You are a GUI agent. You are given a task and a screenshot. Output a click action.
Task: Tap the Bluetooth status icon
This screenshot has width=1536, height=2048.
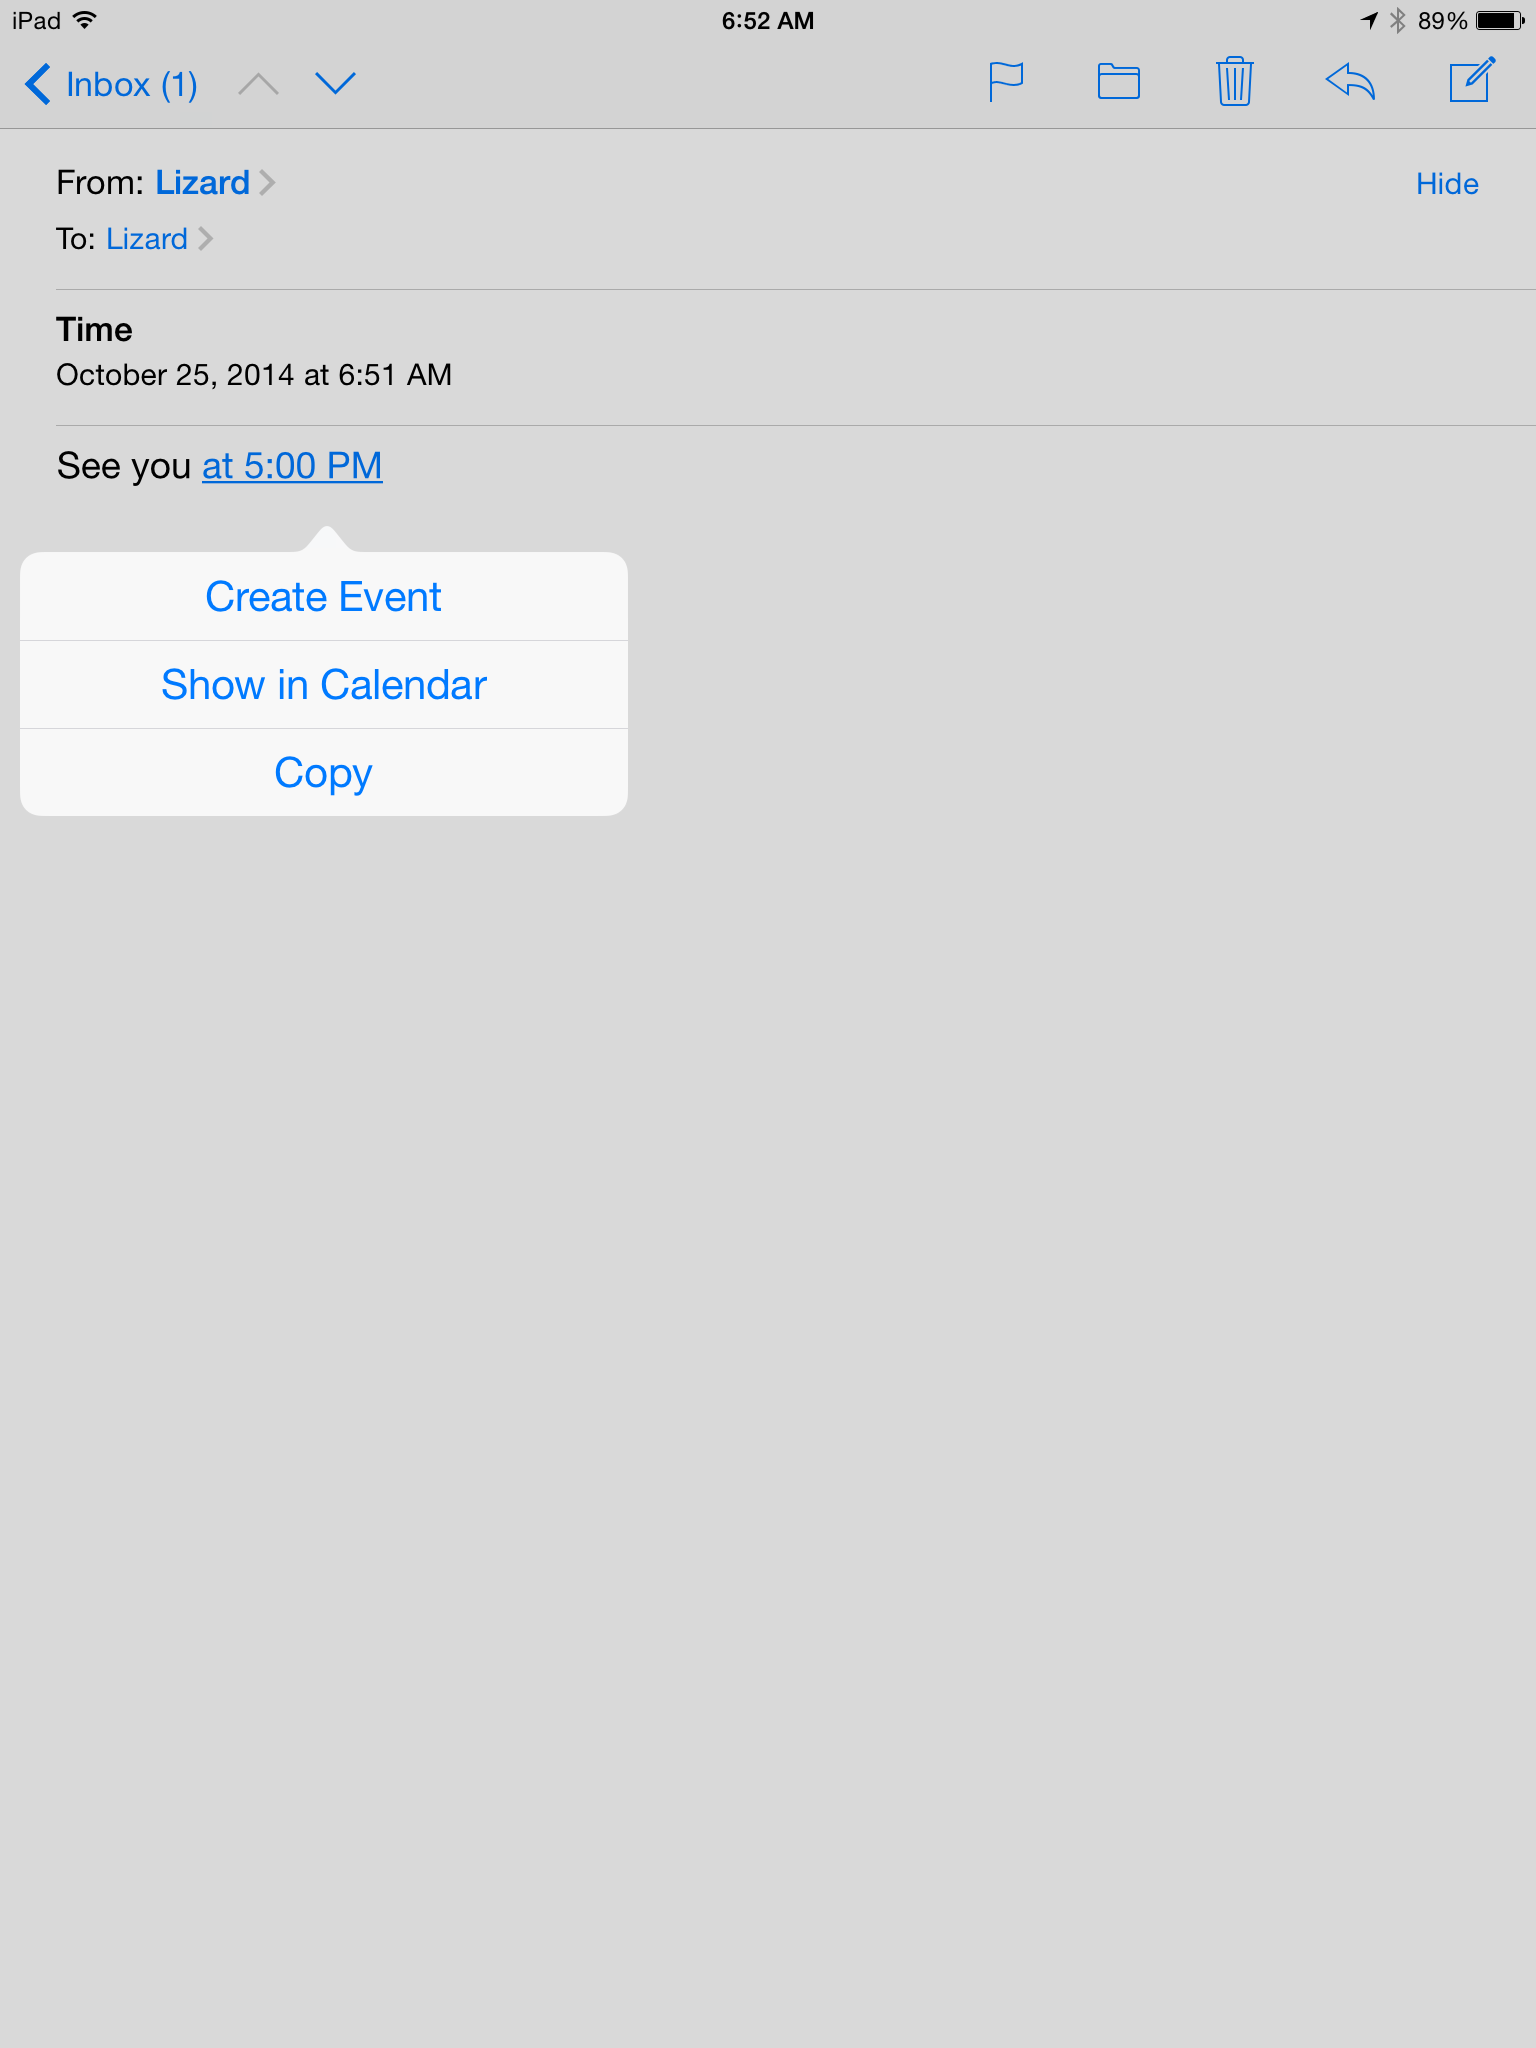[x=1398, y=20]
